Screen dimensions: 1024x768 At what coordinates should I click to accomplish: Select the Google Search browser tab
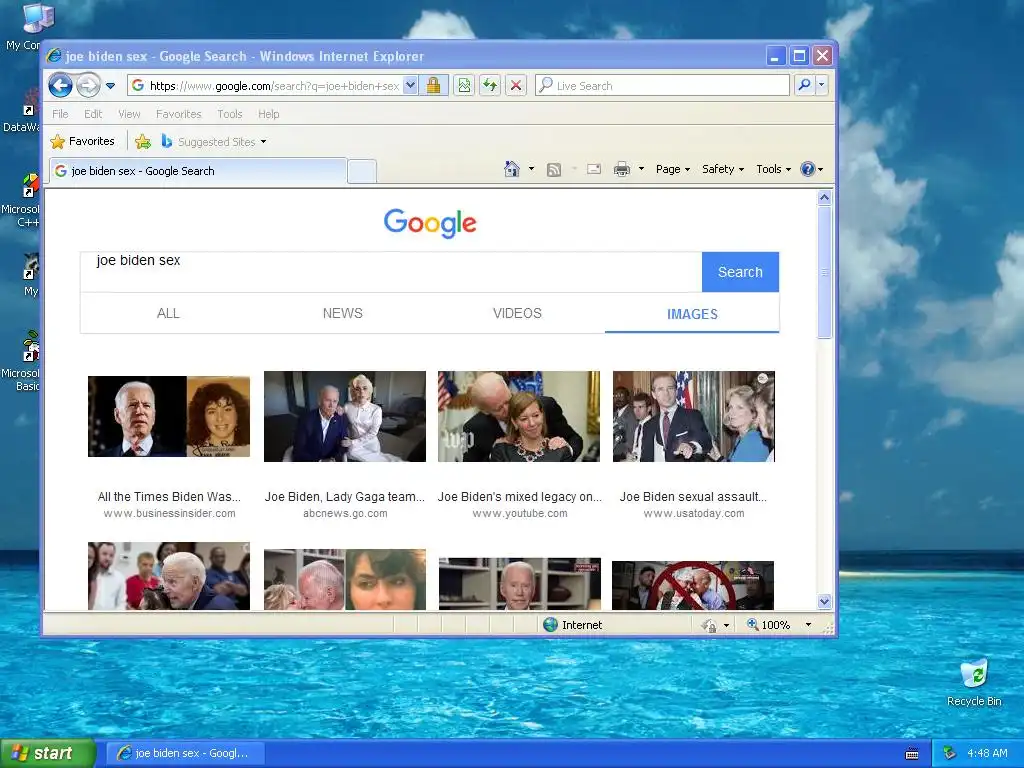197,171
